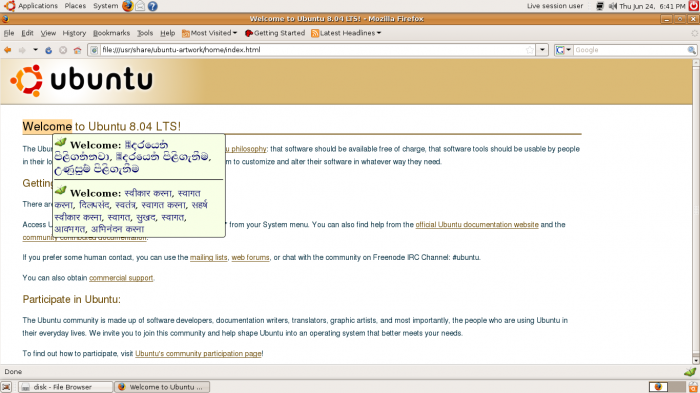The width and height of the screenshot is (700, 393).
Task: Go to home page via house icon
Action: 77,50
